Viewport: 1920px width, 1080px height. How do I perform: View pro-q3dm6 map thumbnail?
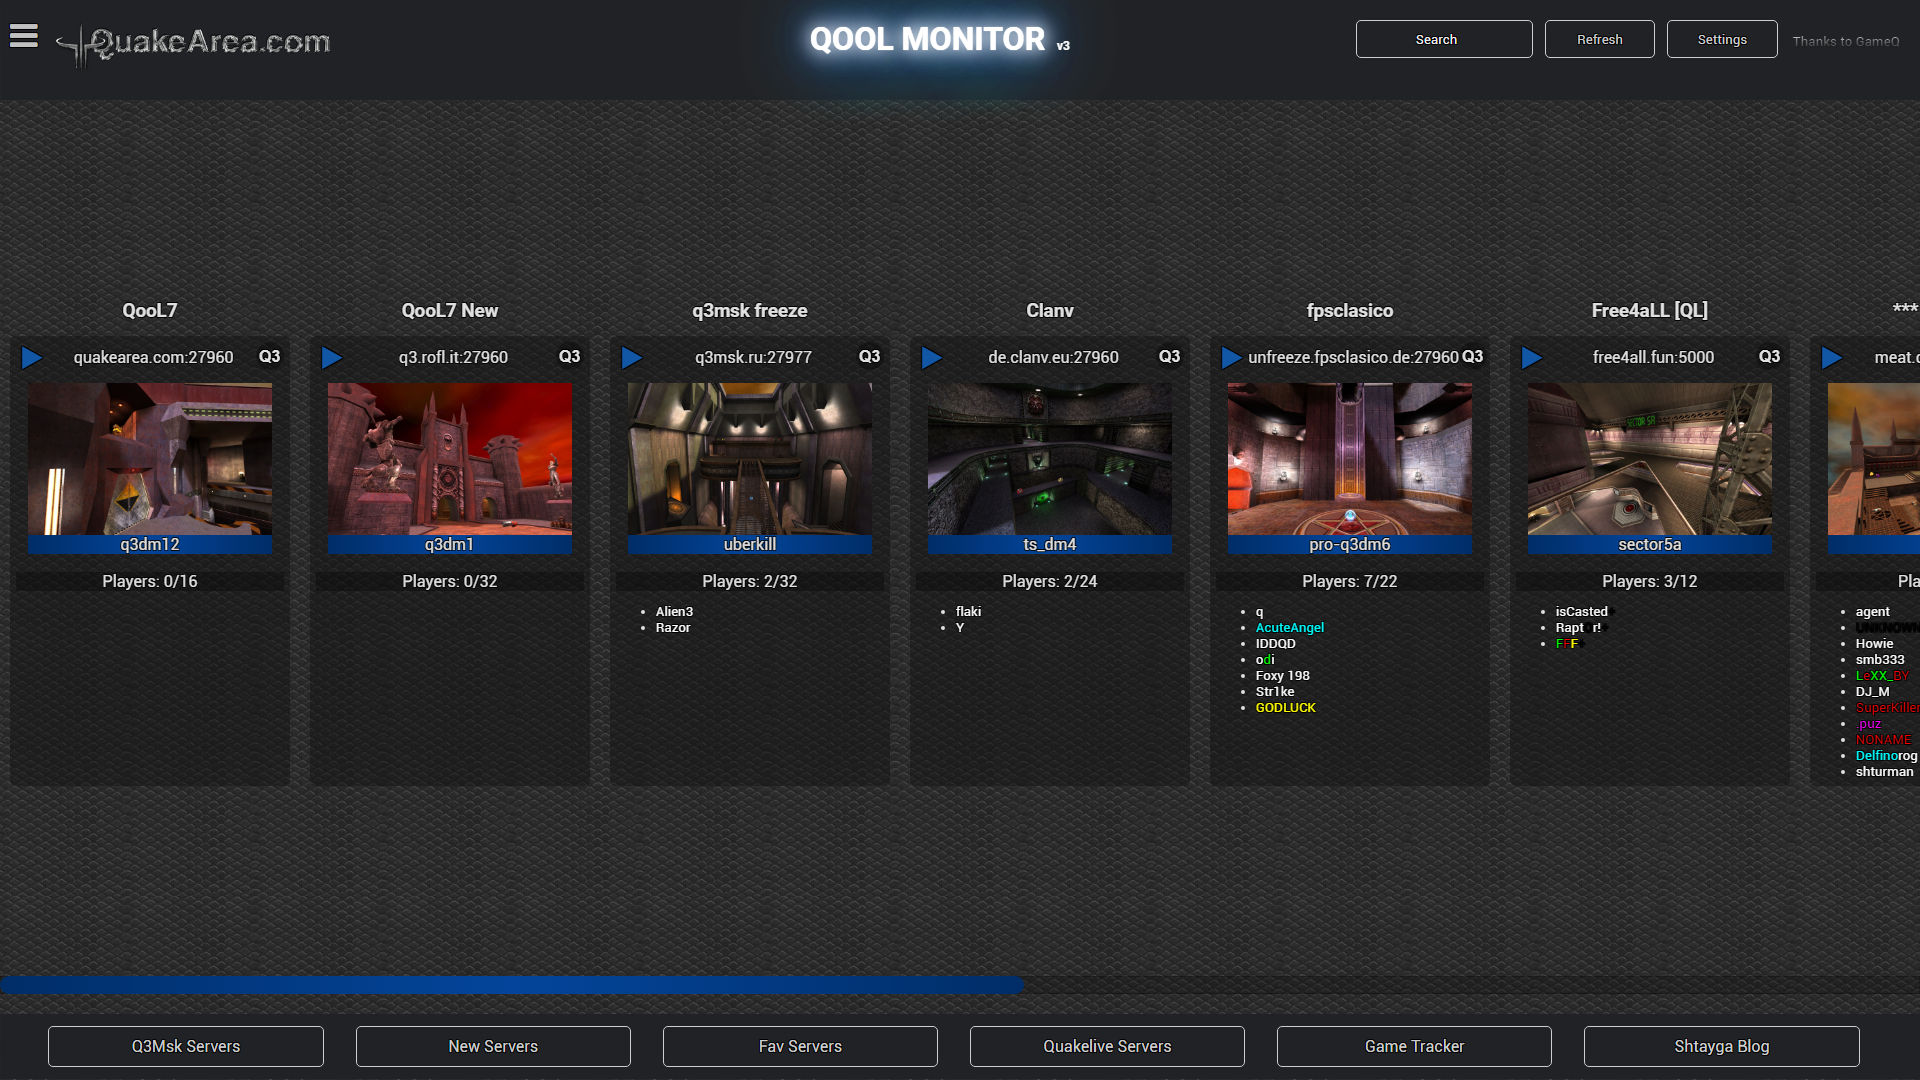coord(1350,459)
